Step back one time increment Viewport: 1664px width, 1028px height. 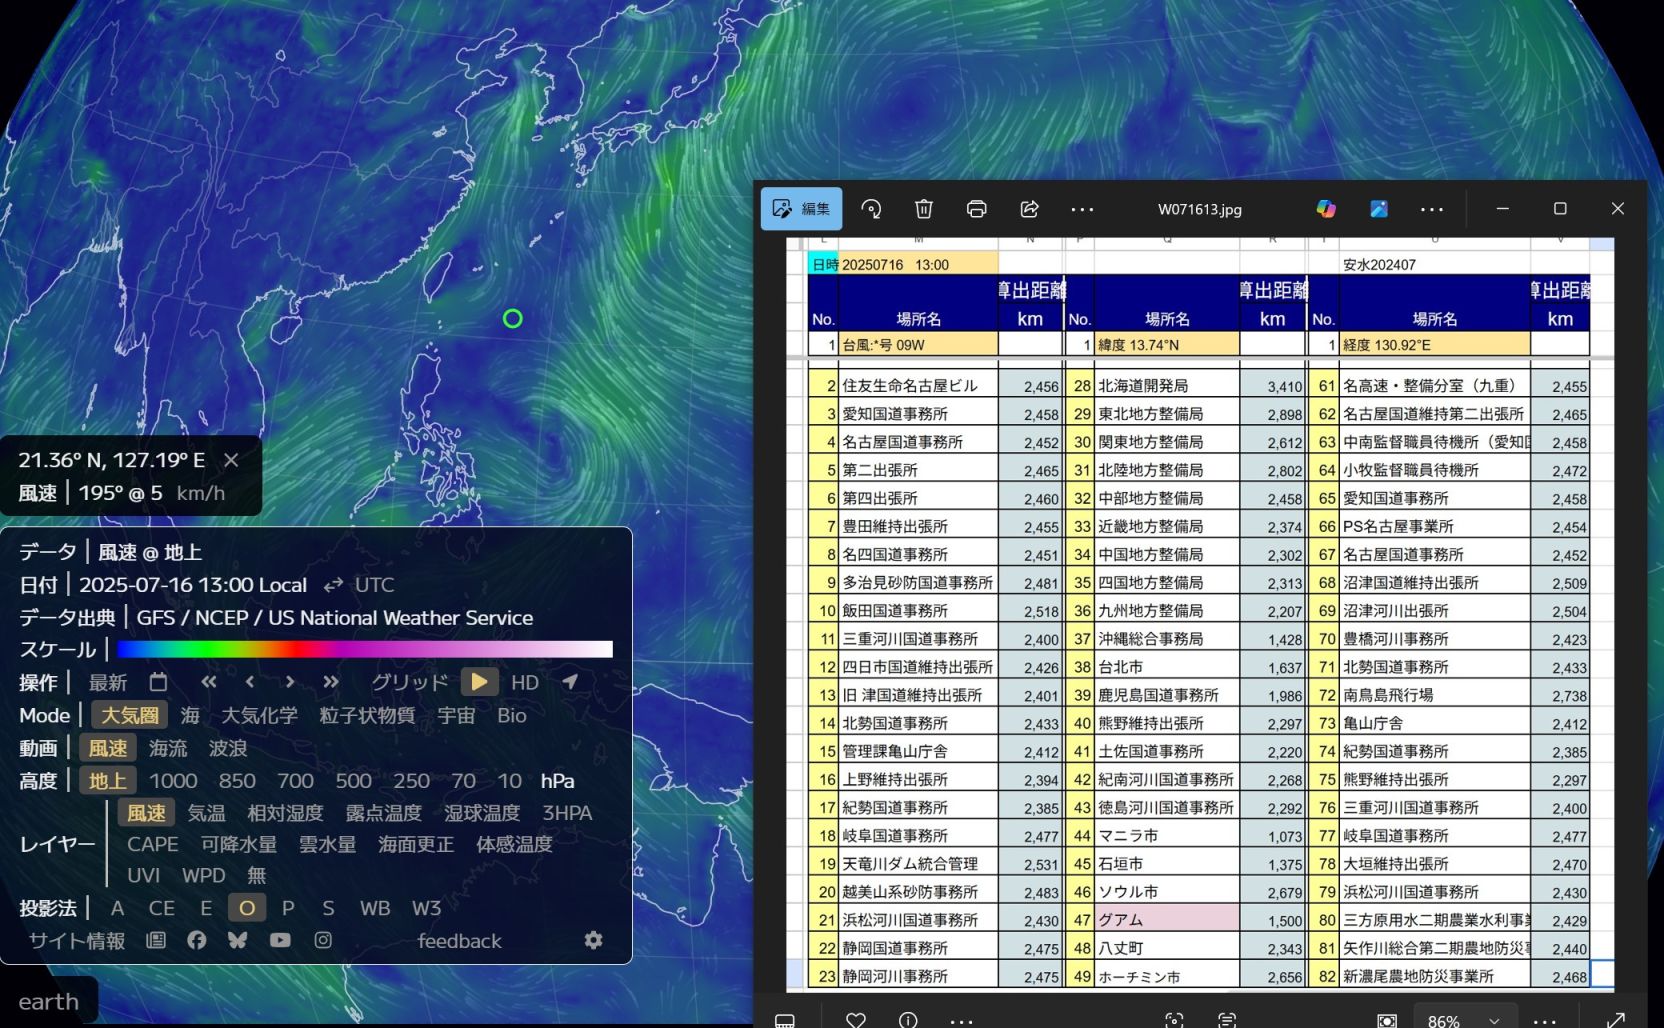point(250,682)
